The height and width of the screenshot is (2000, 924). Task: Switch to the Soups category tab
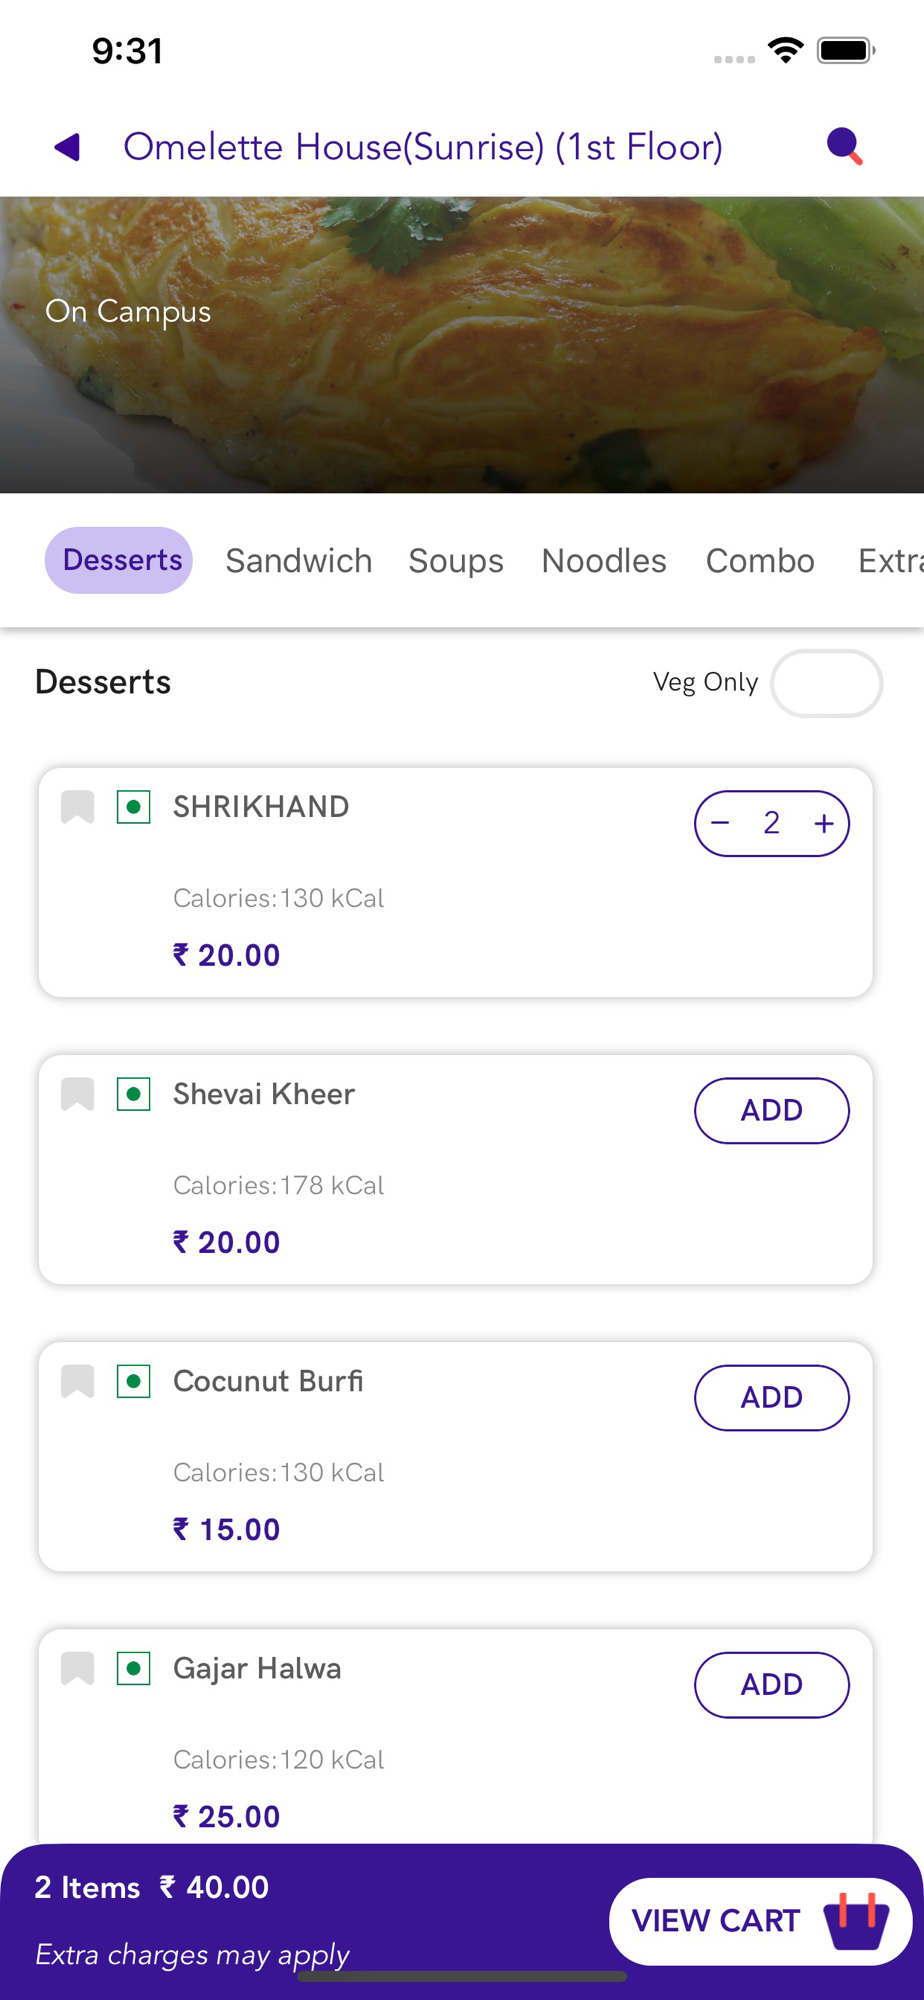(455, 561)
